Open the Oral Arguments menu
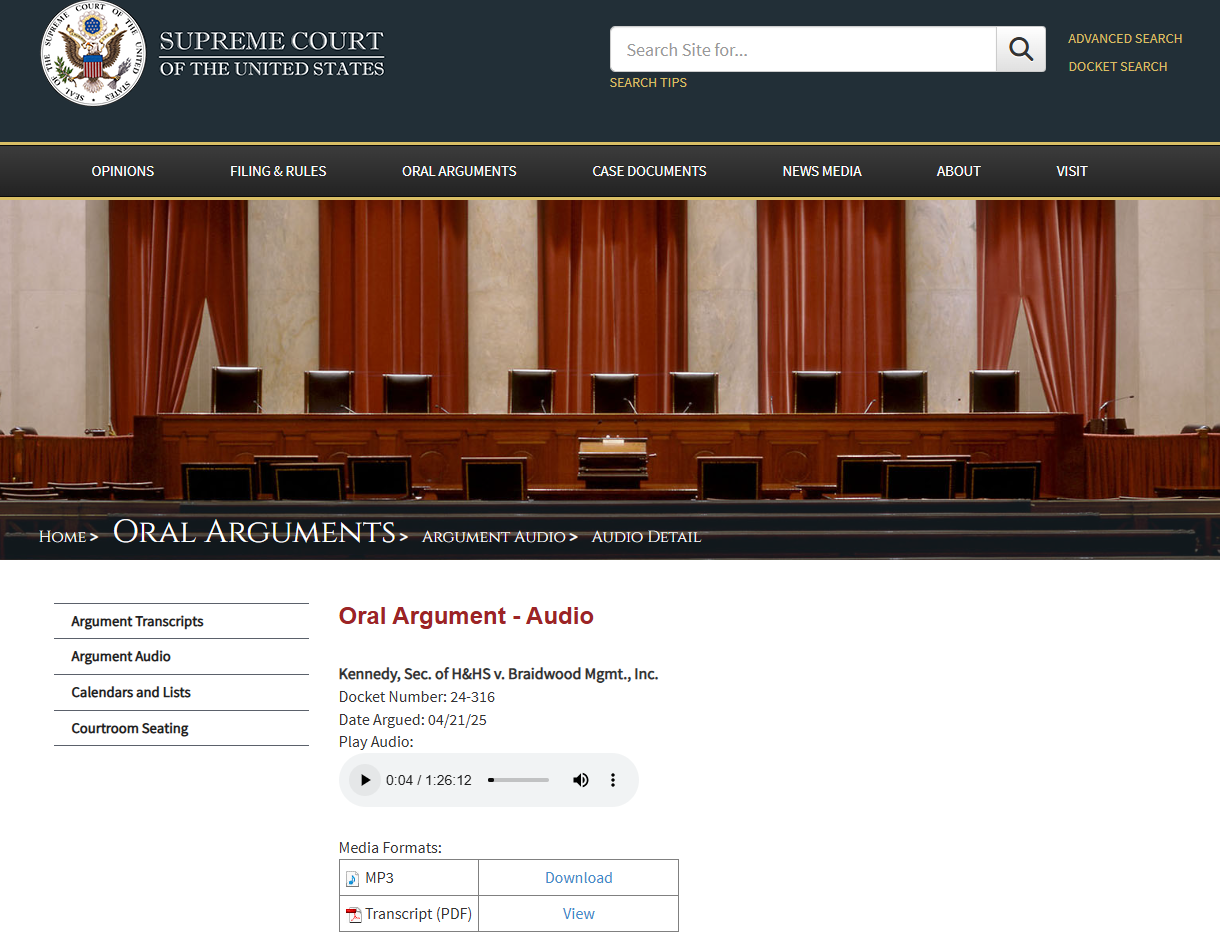The height and width of the screenshot is (936, 1220). (459, 171)
